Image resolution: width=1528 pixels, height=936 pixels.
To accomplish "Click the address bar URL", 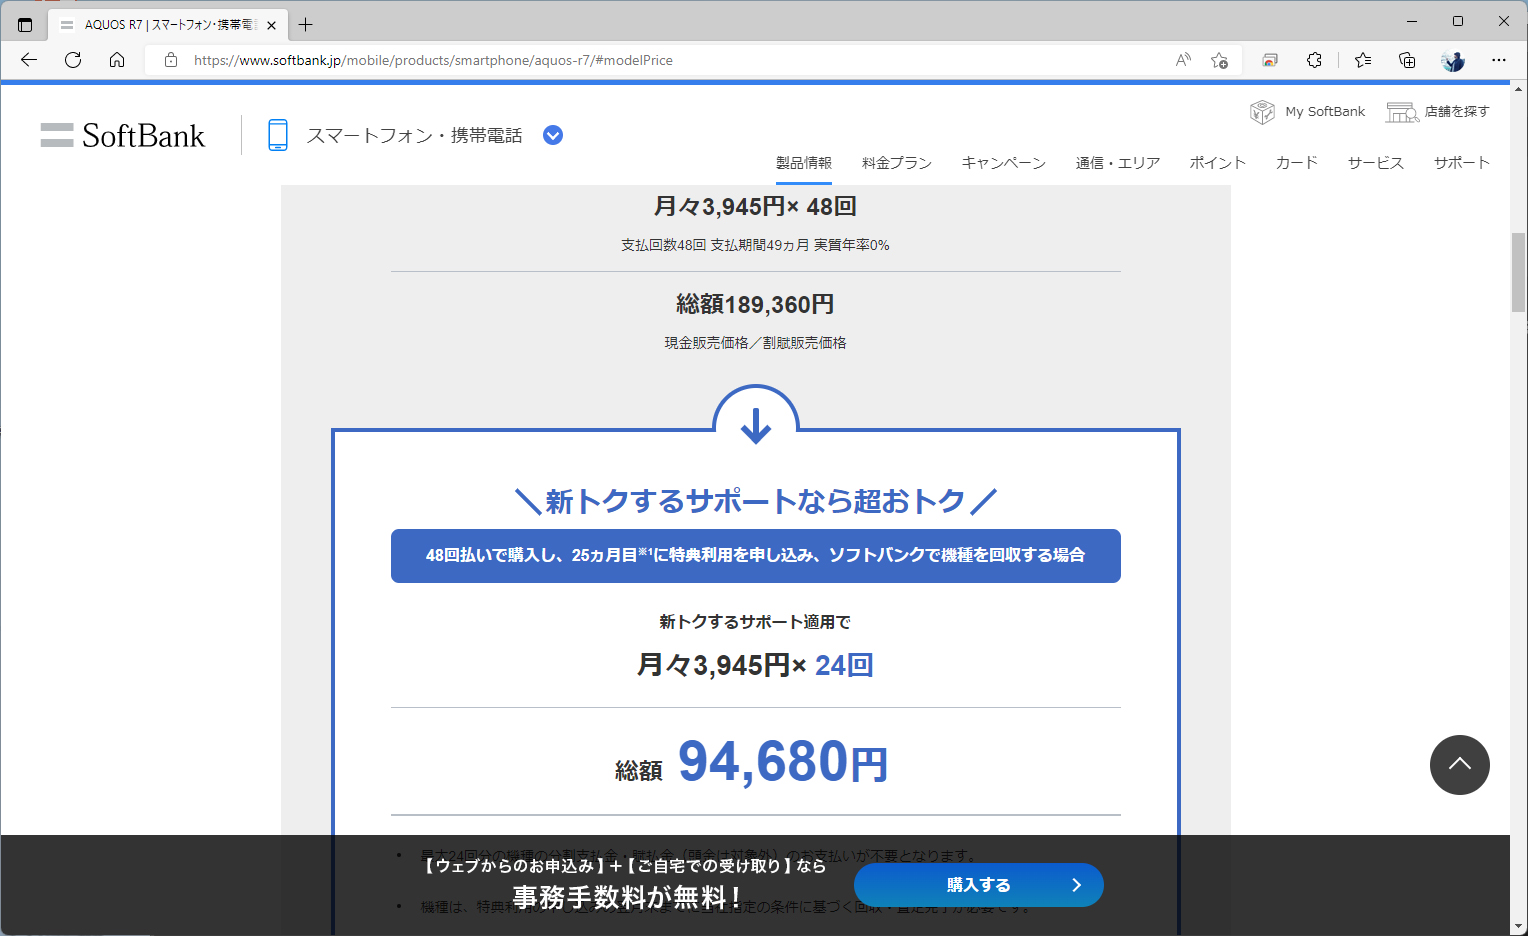I will pyautogui.click(x=433, y=60).
